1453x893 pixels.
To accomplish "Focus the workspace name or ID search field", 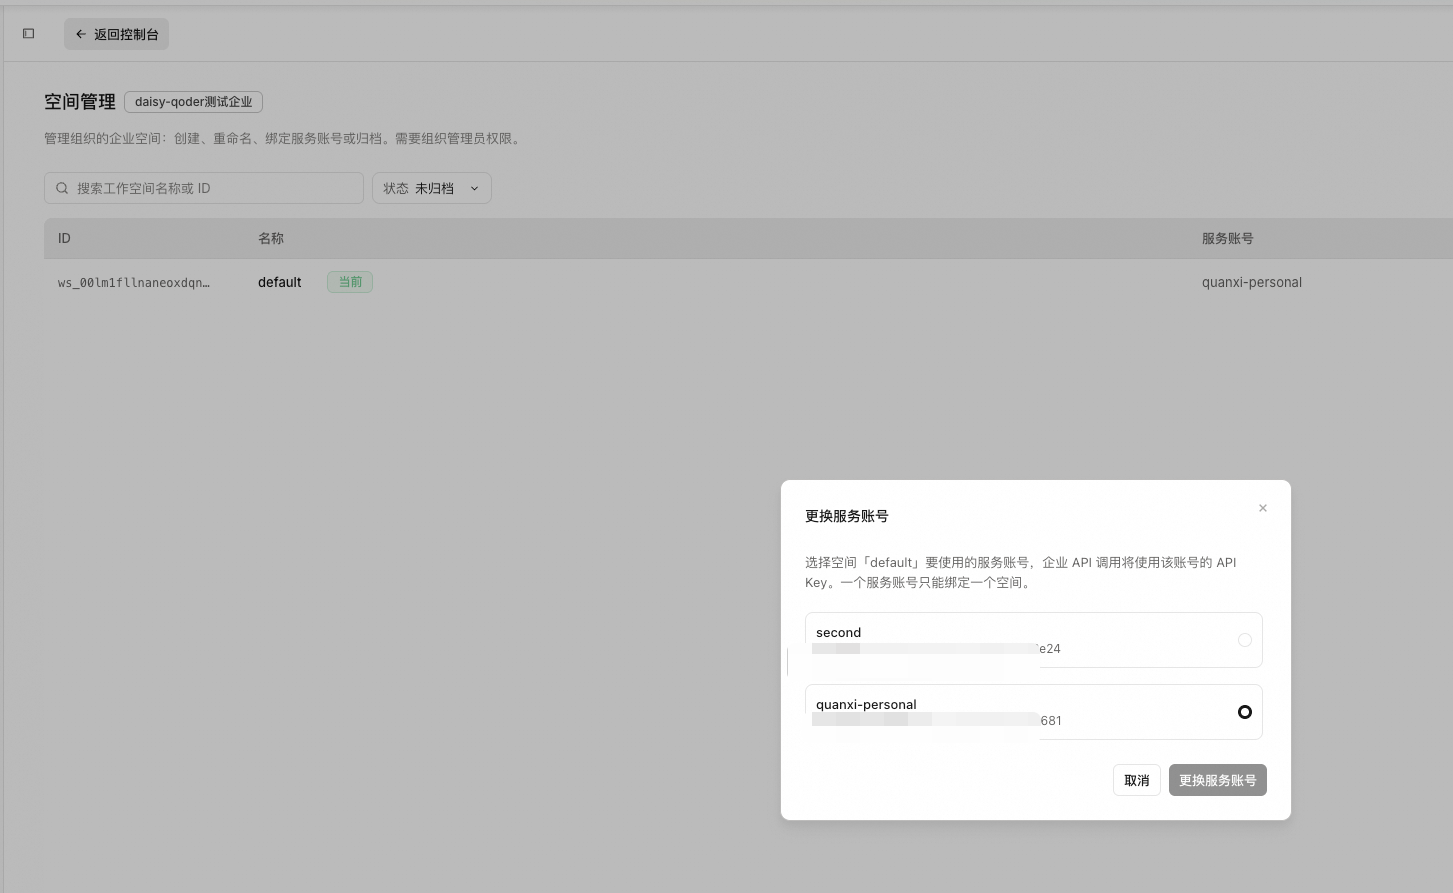I will click(x=204, y=188).
